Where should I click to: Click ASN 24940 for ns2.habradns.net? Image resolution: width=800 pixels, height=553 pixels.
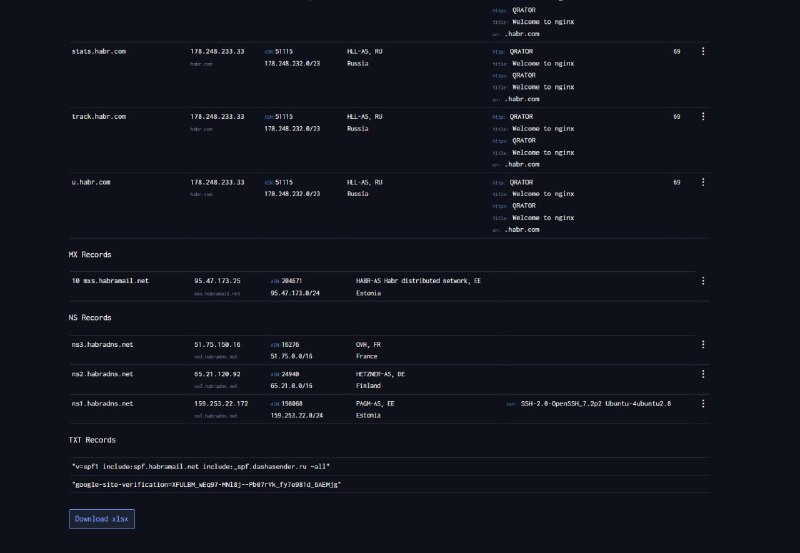[x=290, y=374]
